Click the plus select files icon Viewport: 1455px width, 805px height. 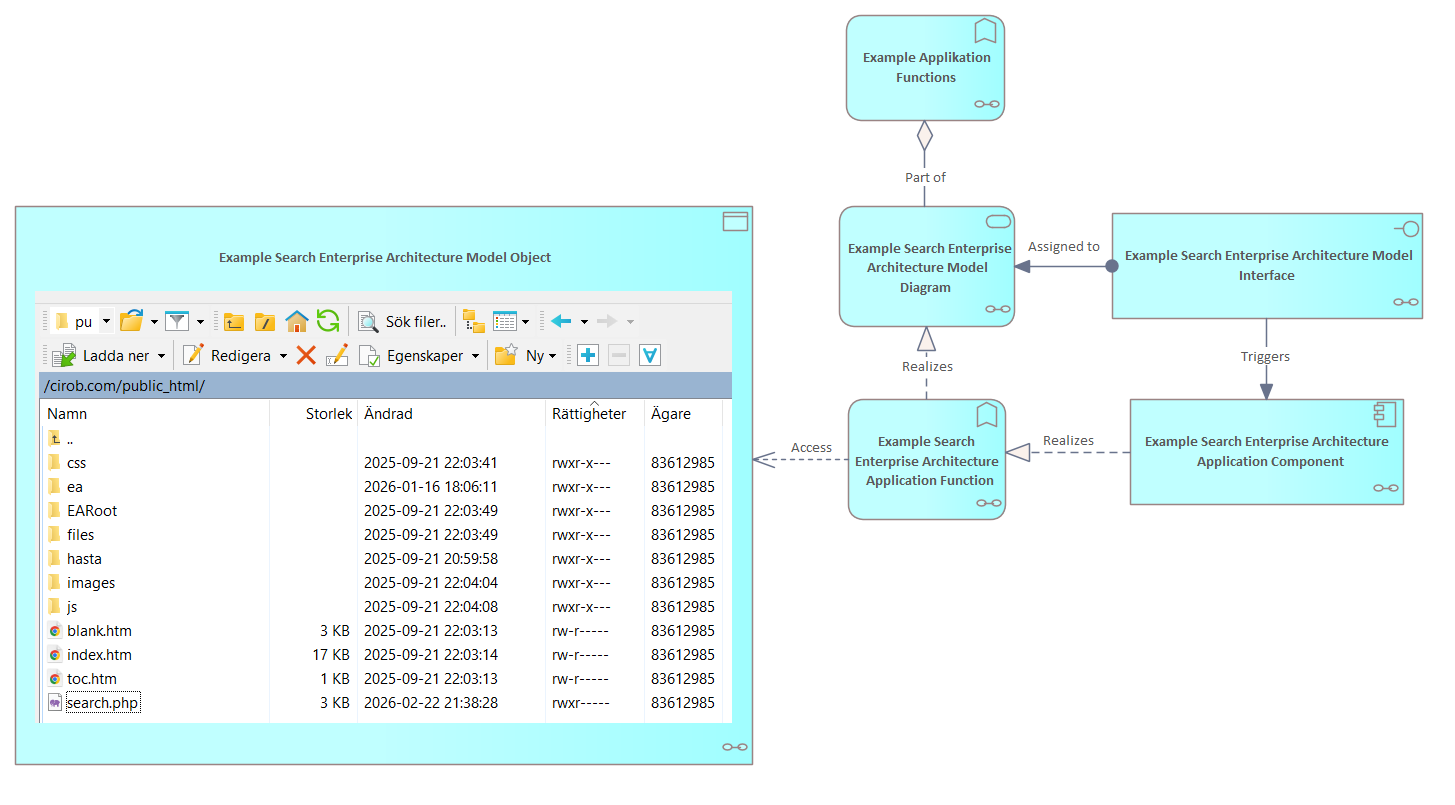pyautogui.click(x=588, y=355)
